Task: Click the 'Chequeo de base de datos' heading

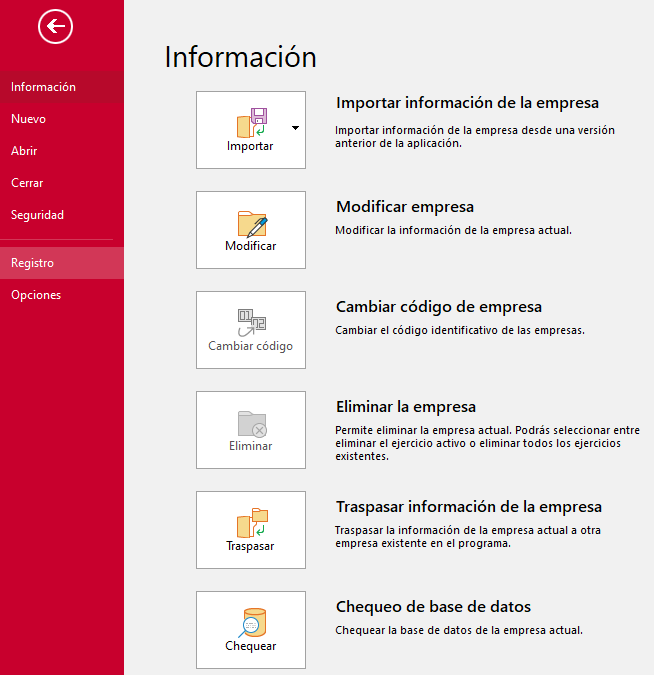Action: click(x=433, y=607)
